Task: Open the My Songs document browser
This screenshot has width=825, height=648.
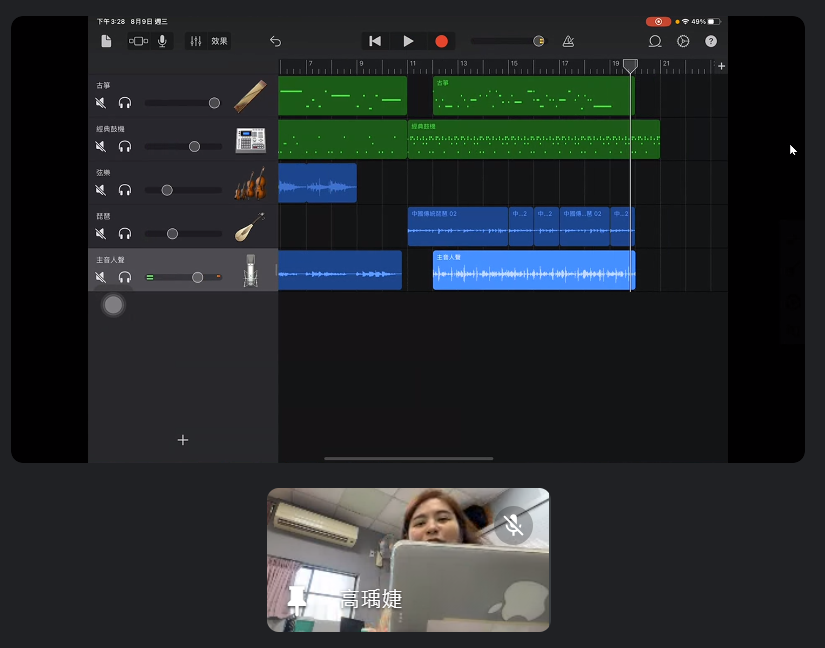Action: pyautogui.click(x=106, y=41)
